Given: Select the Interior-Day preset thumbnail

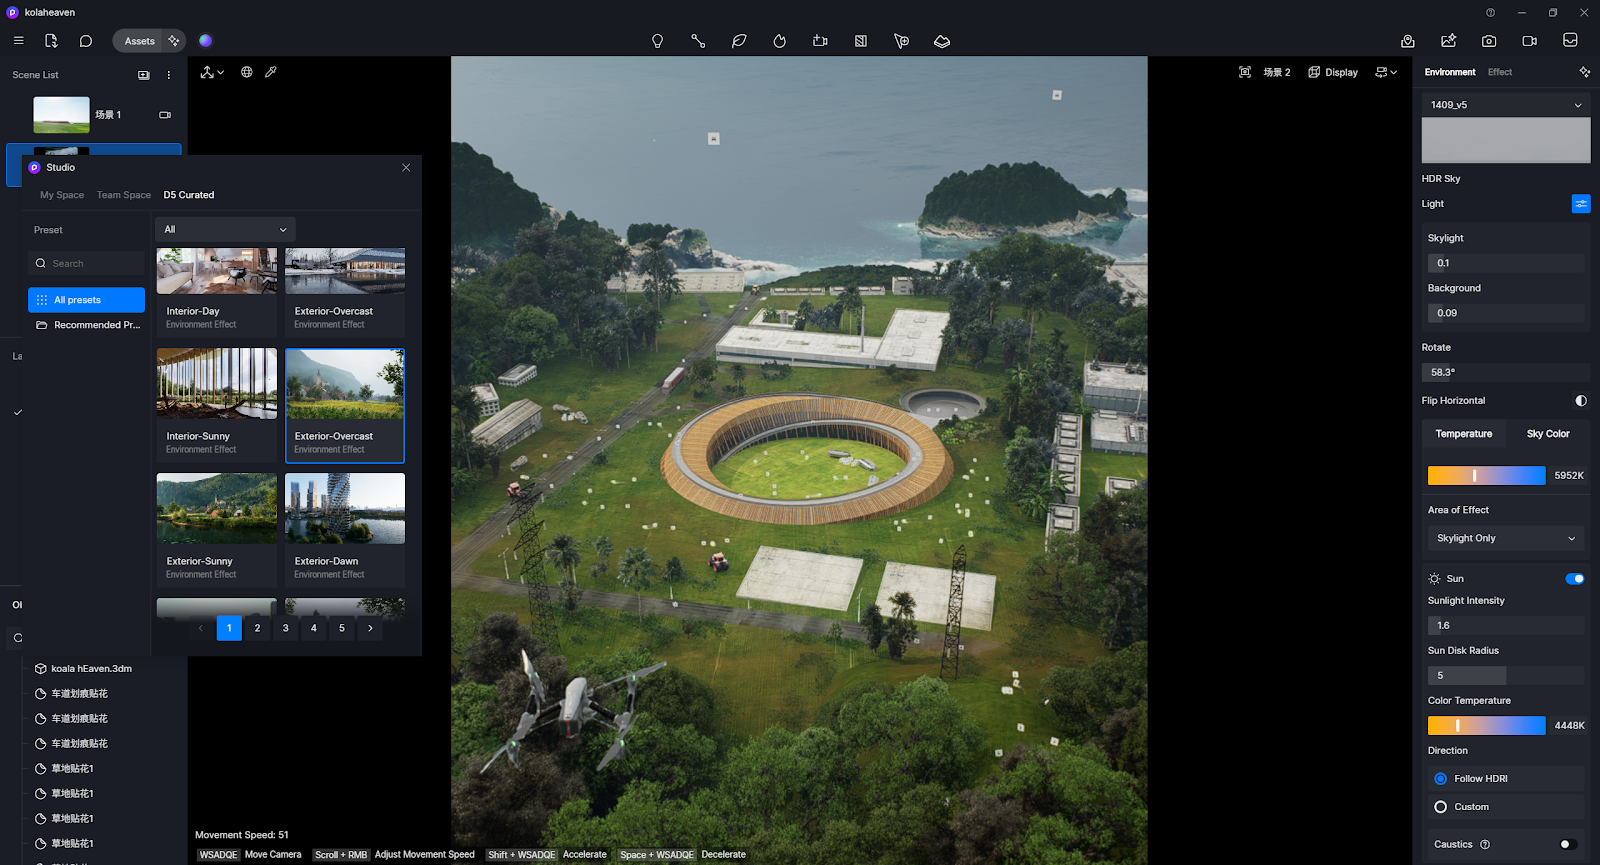Looking at the screenshot, I should point(217,271).
